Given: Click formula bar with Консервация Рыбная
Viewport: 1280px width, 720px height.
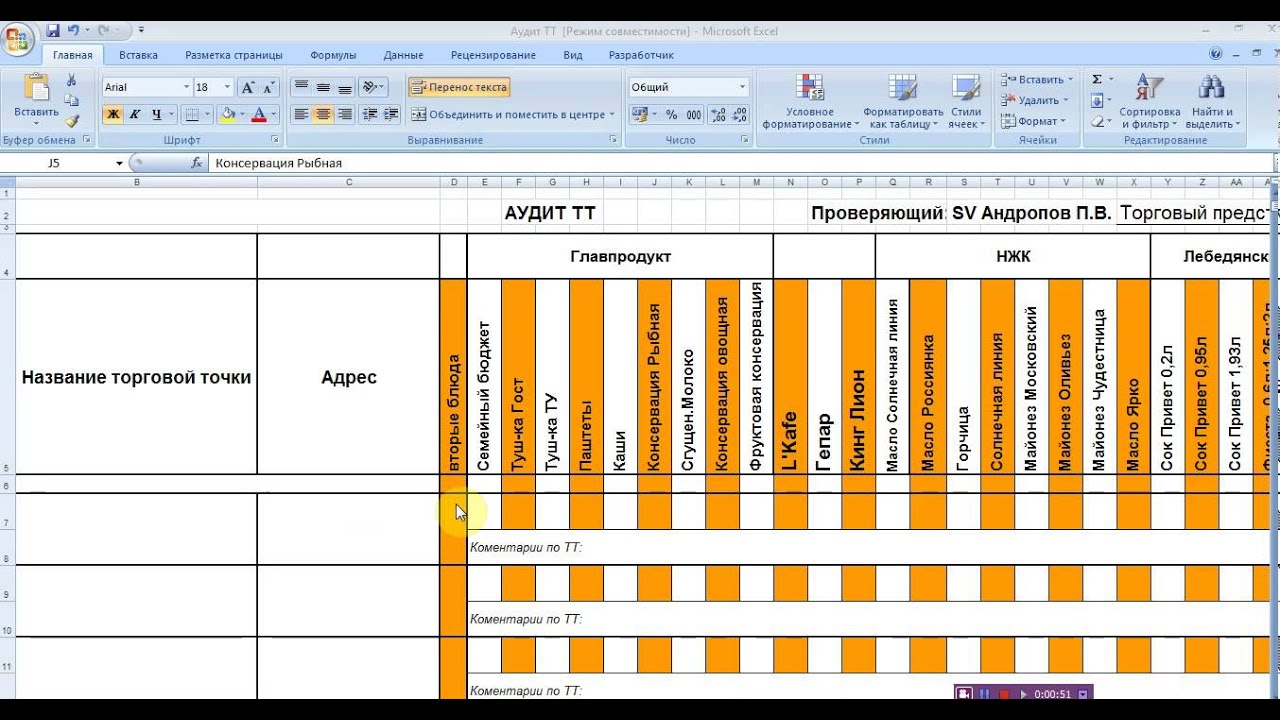Looking at the screenshot, I should click(x=740, y=163).
